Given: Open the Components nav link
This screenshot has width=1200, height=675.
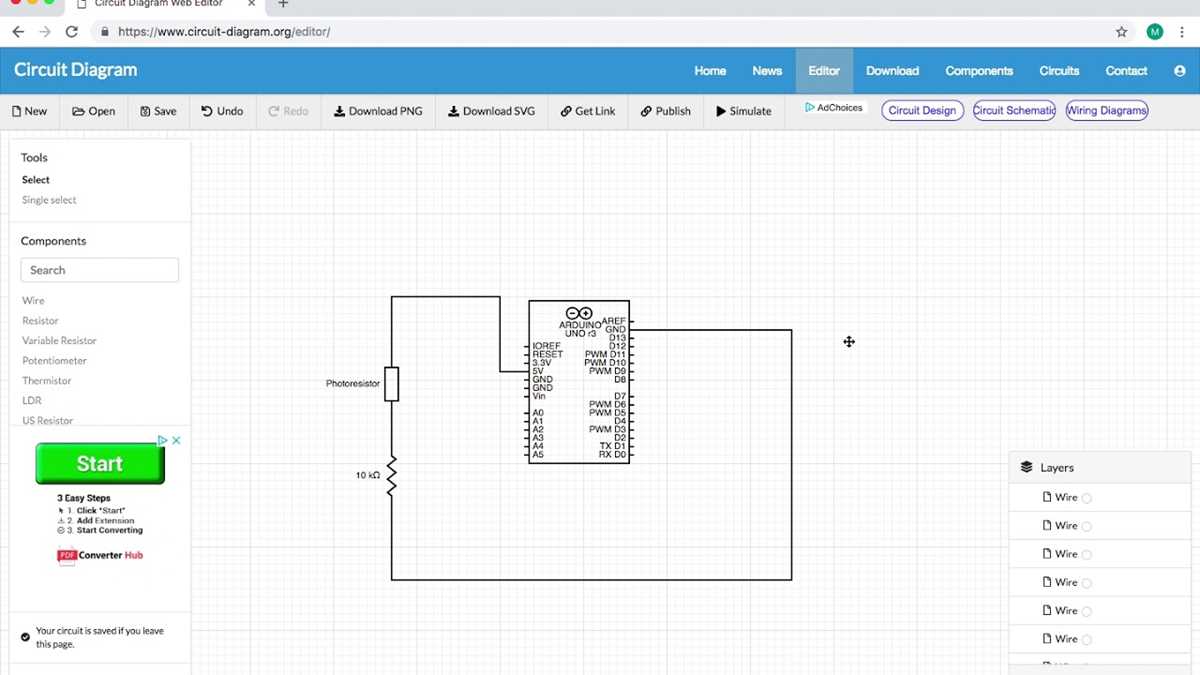Looking at the screenshot, I should click(979, 71).
